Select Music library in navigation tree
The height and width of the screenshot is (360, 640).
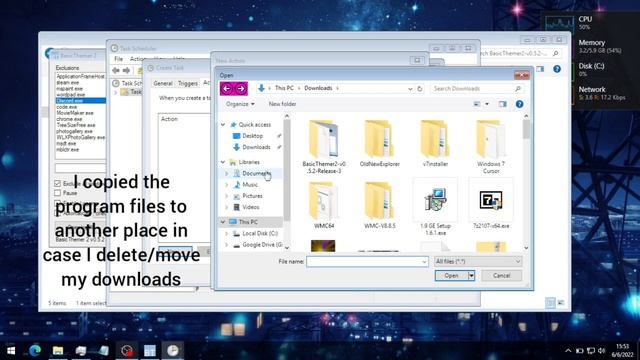tap(250, 184)
